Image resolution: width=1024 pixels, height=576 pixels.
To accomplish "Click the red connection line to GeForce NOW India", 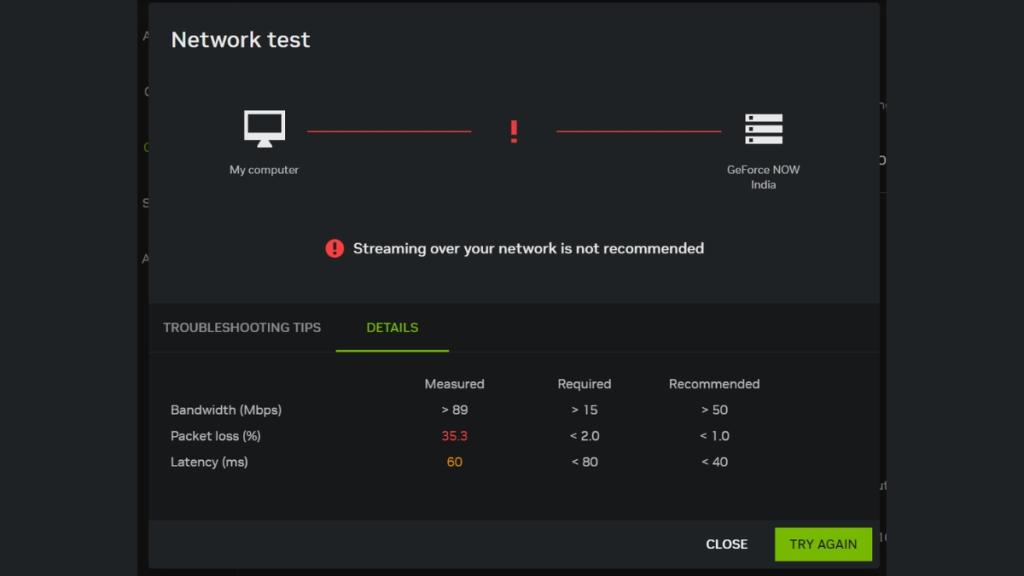I will pyautogui.click(x=640, y=128).
